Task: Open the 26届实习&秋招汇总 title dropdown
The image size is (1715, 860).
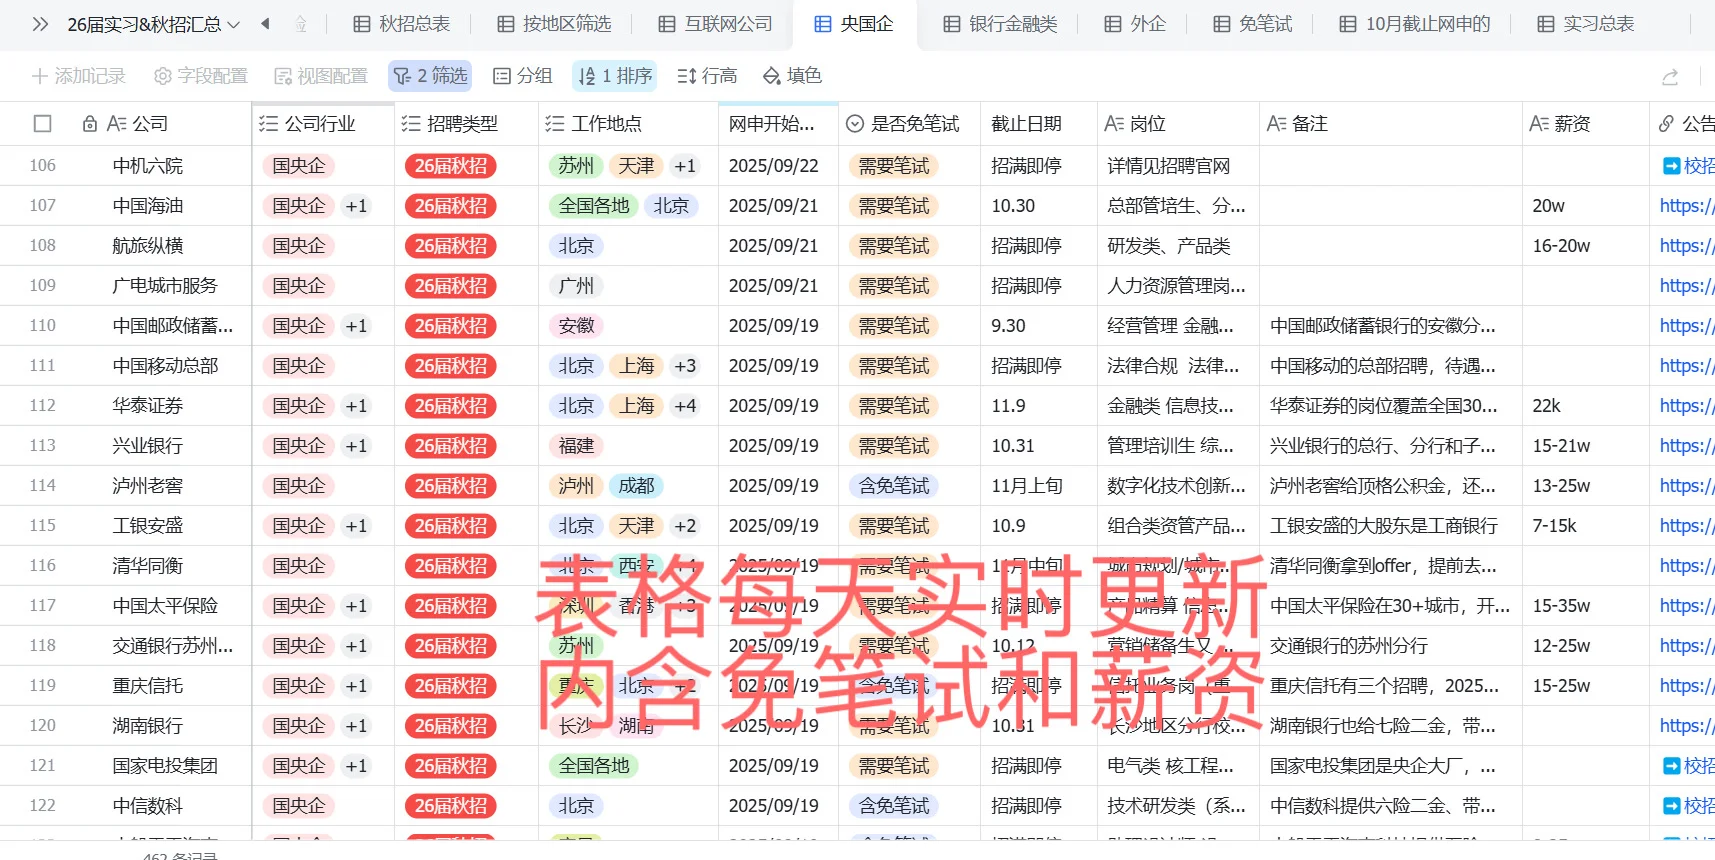Action: tap(154, 24)
